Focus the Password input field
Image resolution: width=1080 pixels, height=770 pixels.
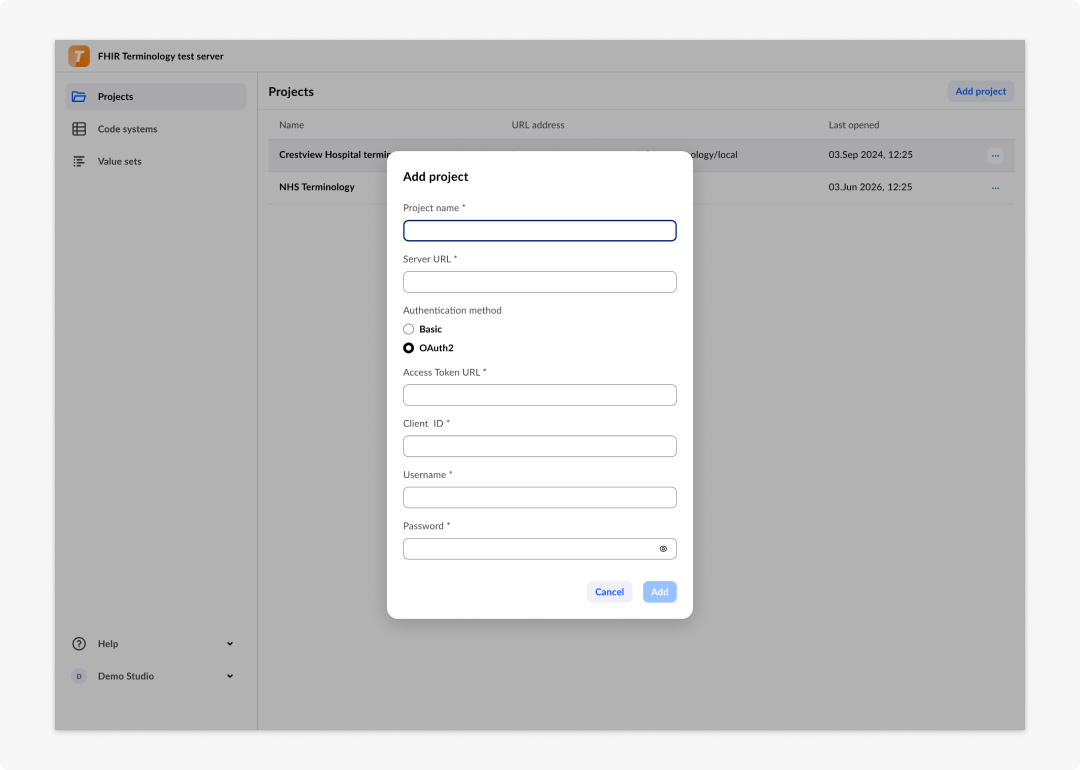point(540,549)
